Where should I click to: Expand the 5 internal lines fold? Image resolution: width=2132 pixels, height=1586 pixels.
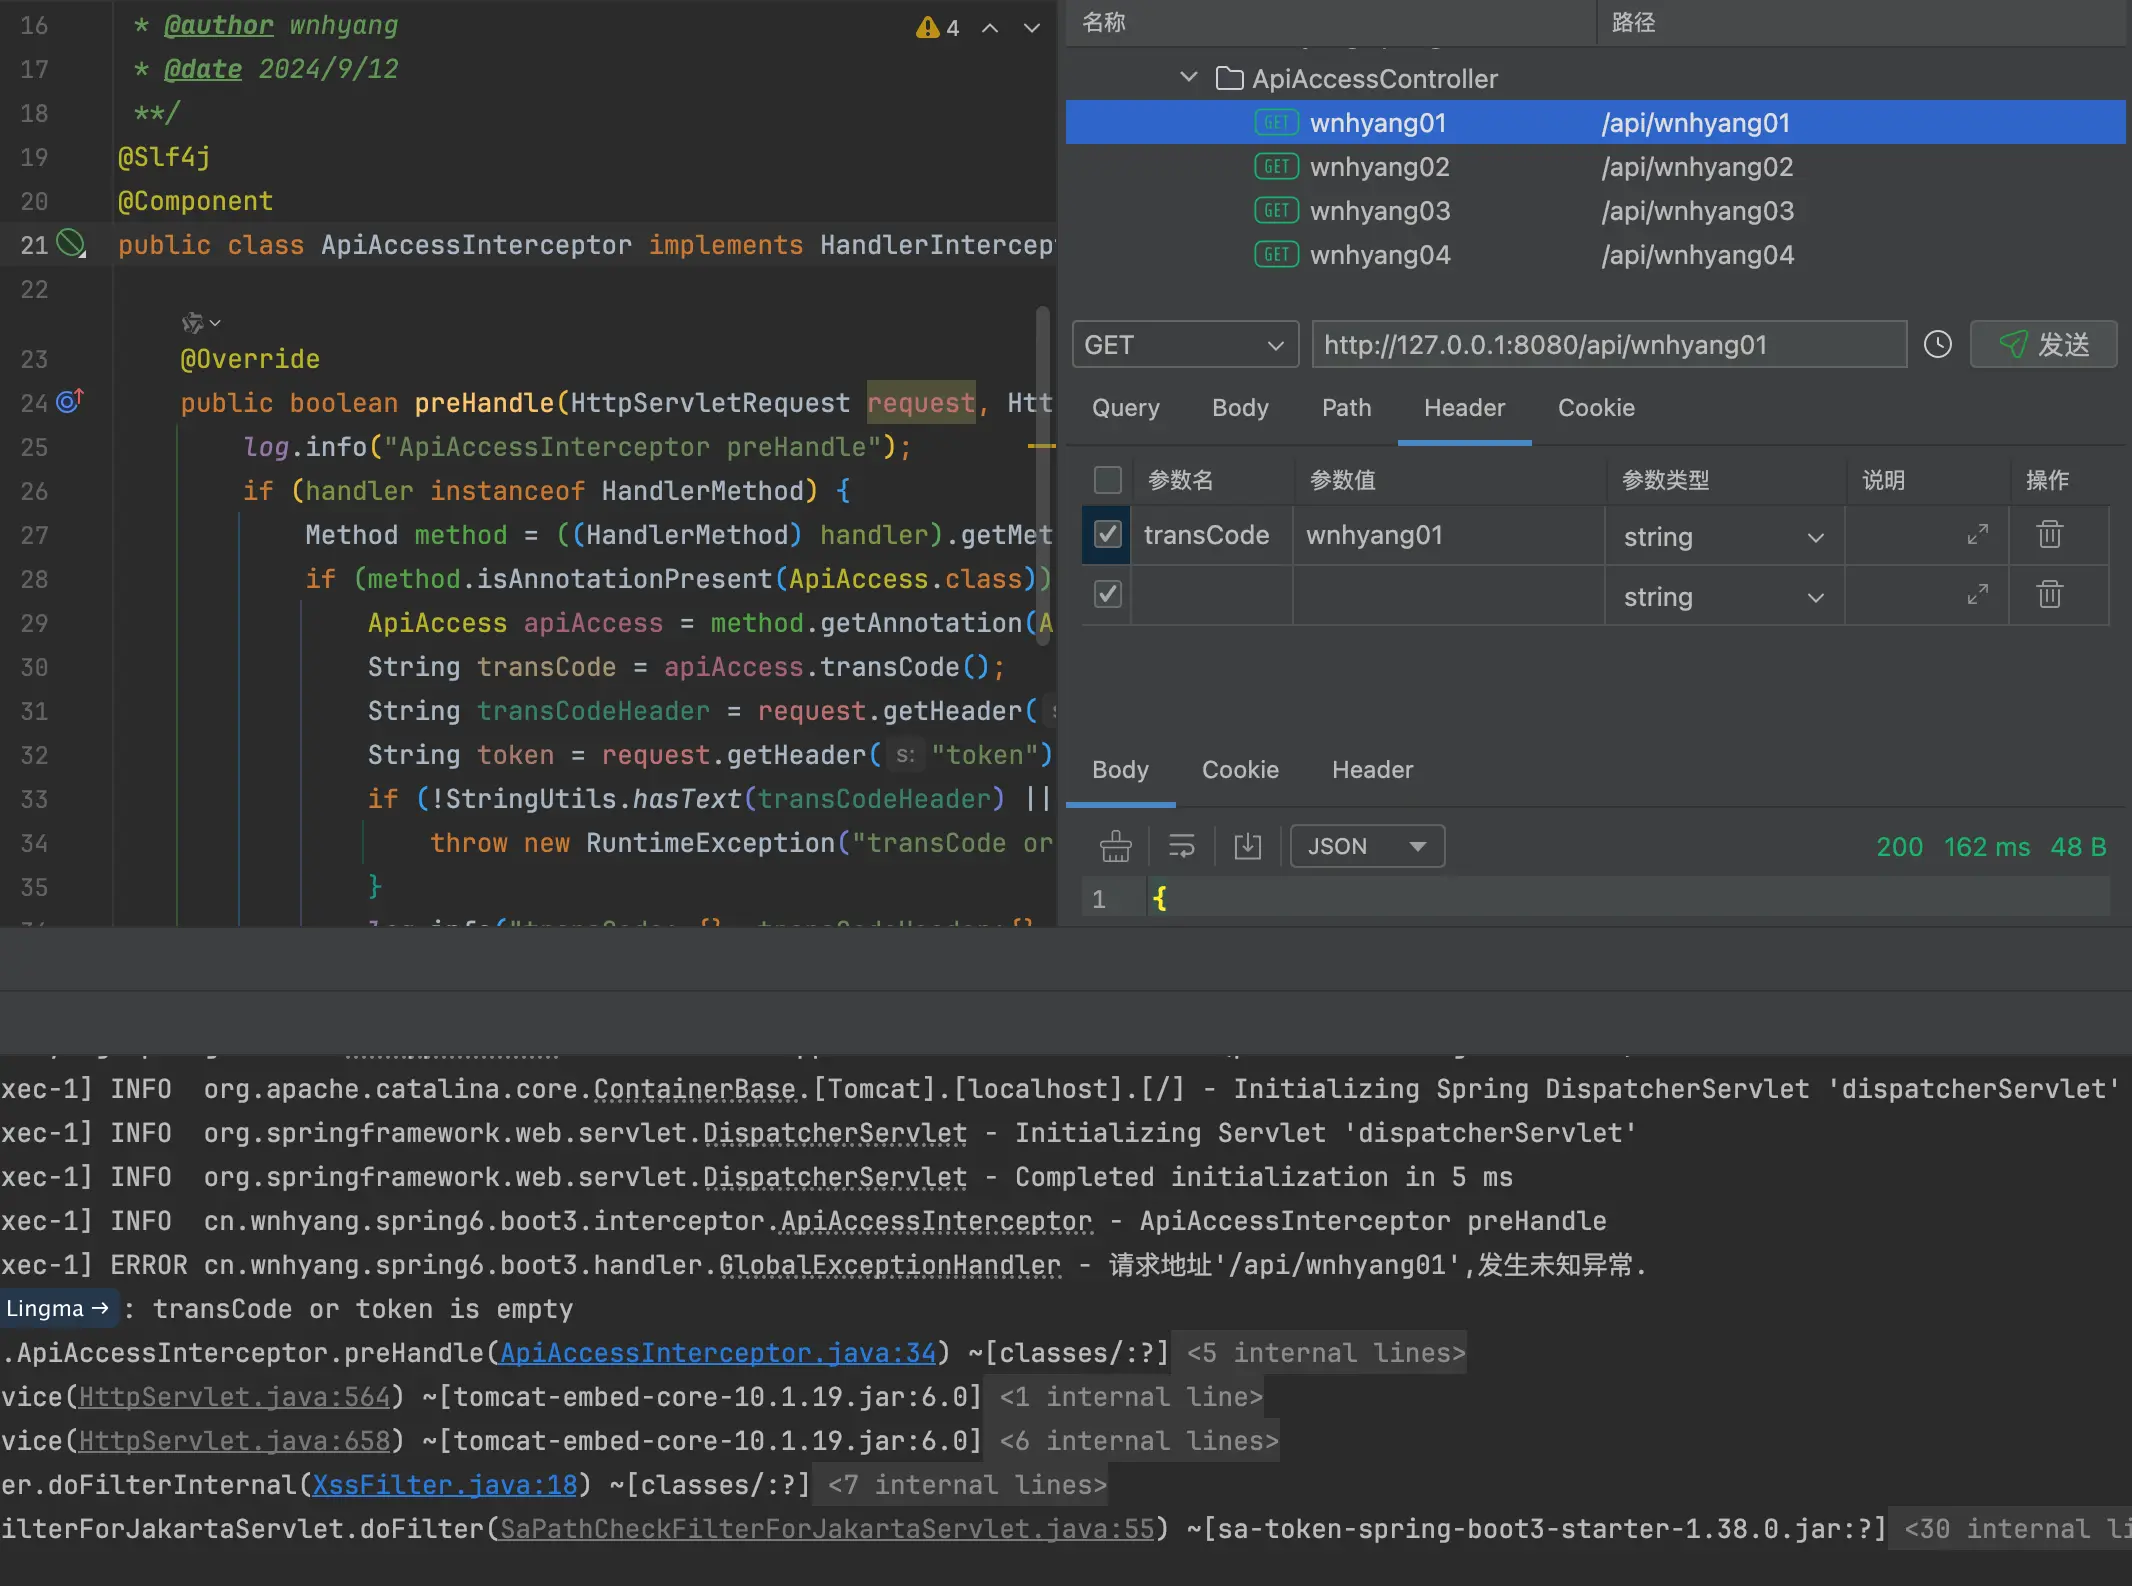(x=1325, y=1353)
